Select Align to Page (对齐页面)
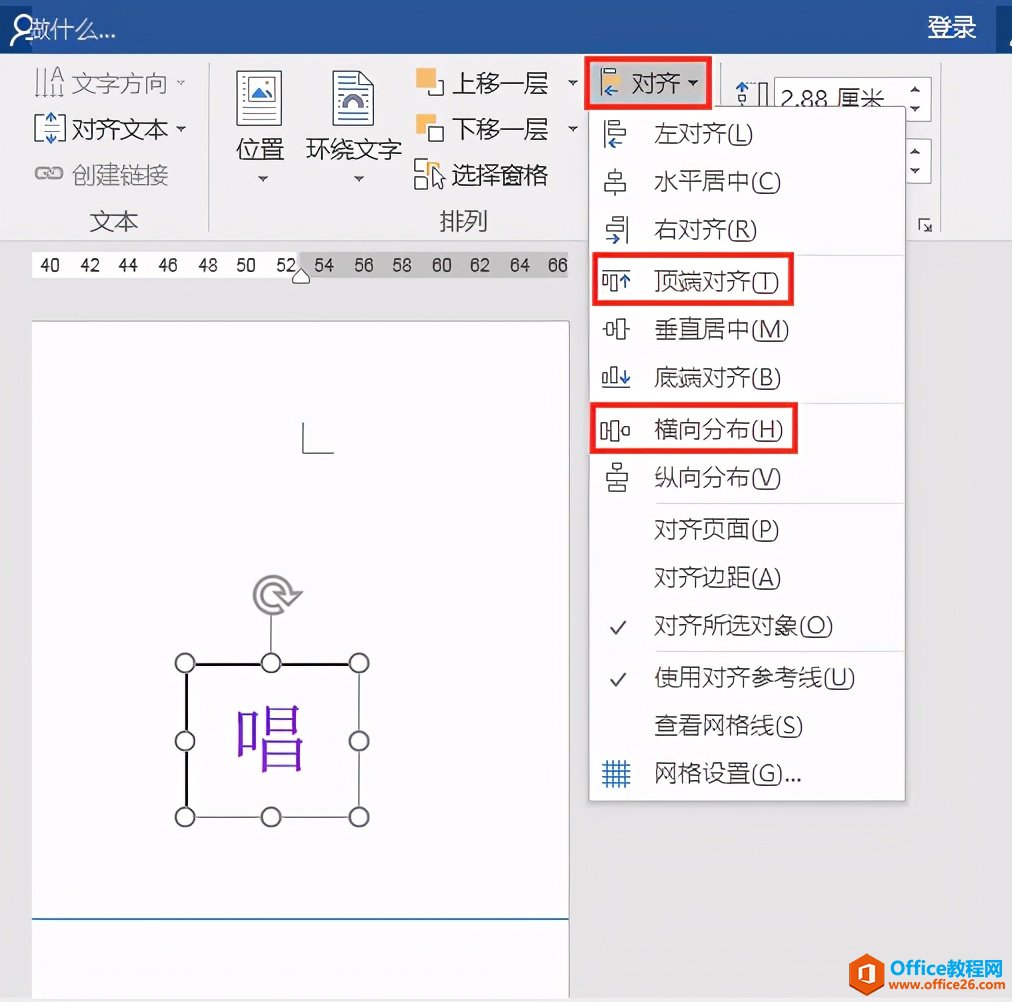 (747, 530)
